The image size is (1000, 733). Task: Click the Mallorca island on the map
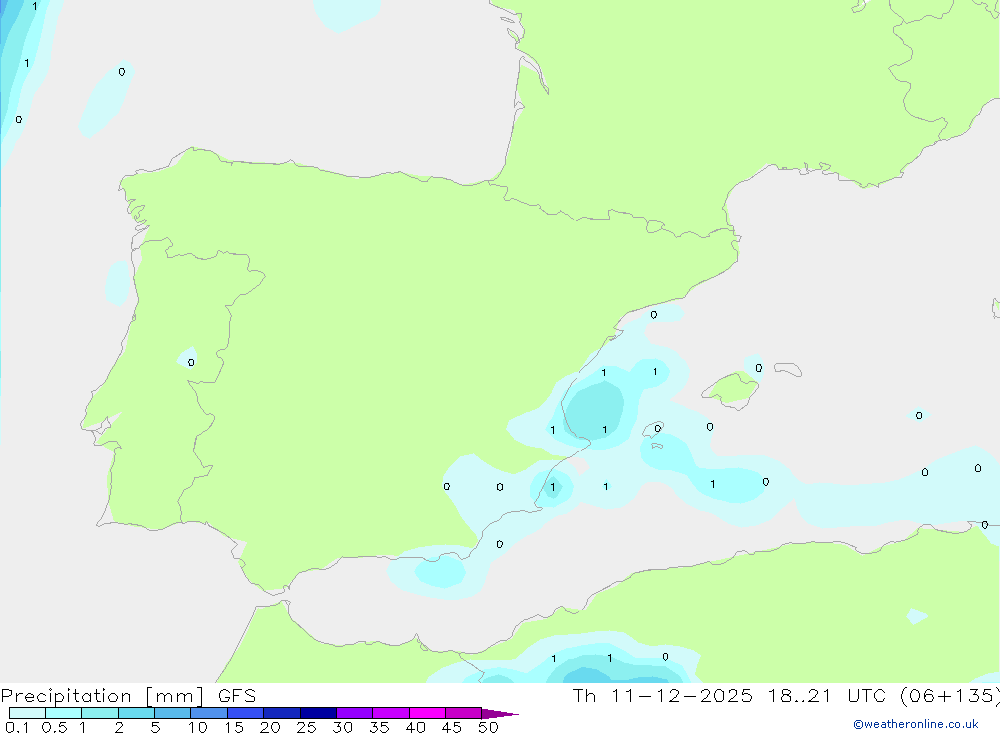(x=731, y=388)
